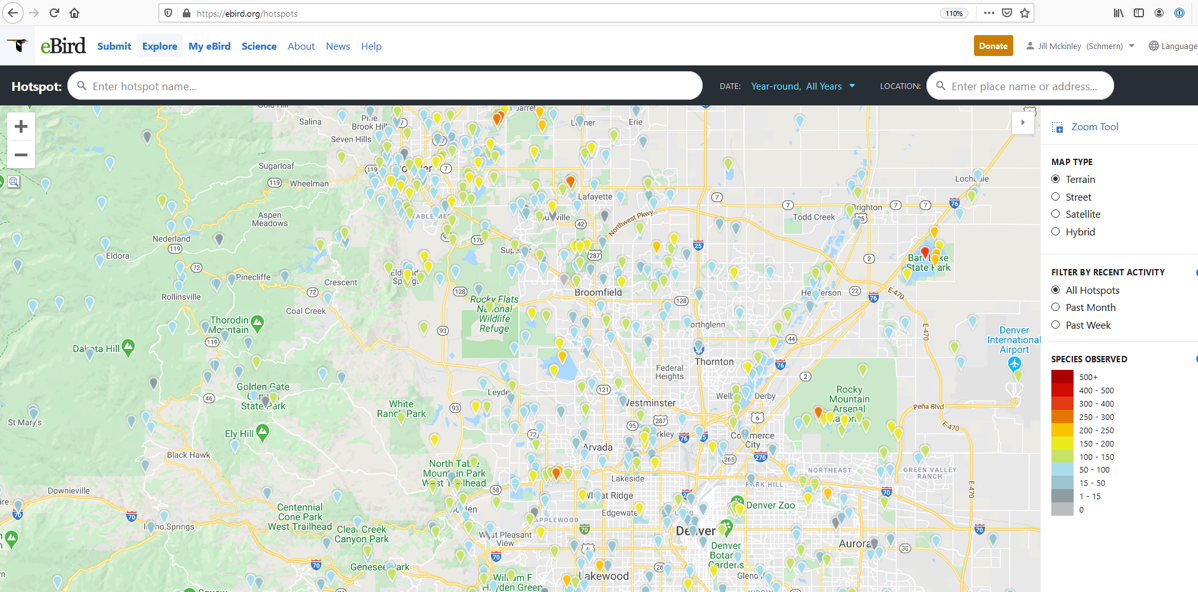Click the 500+ dark red legend swatch
Image resolution: width=1198 pixels, height=592 pixels.
(1061, 377)
